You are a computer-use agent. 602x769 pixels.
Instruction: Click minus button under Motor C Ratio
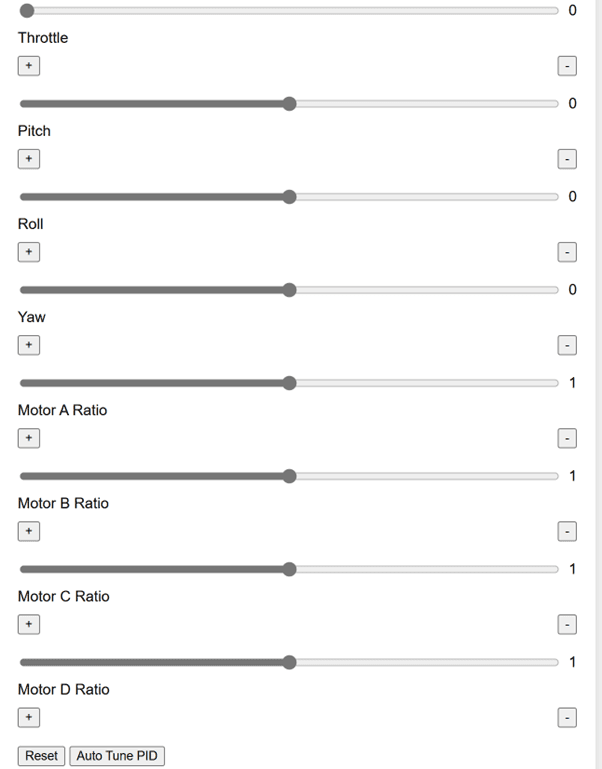(x=566, y=624)
